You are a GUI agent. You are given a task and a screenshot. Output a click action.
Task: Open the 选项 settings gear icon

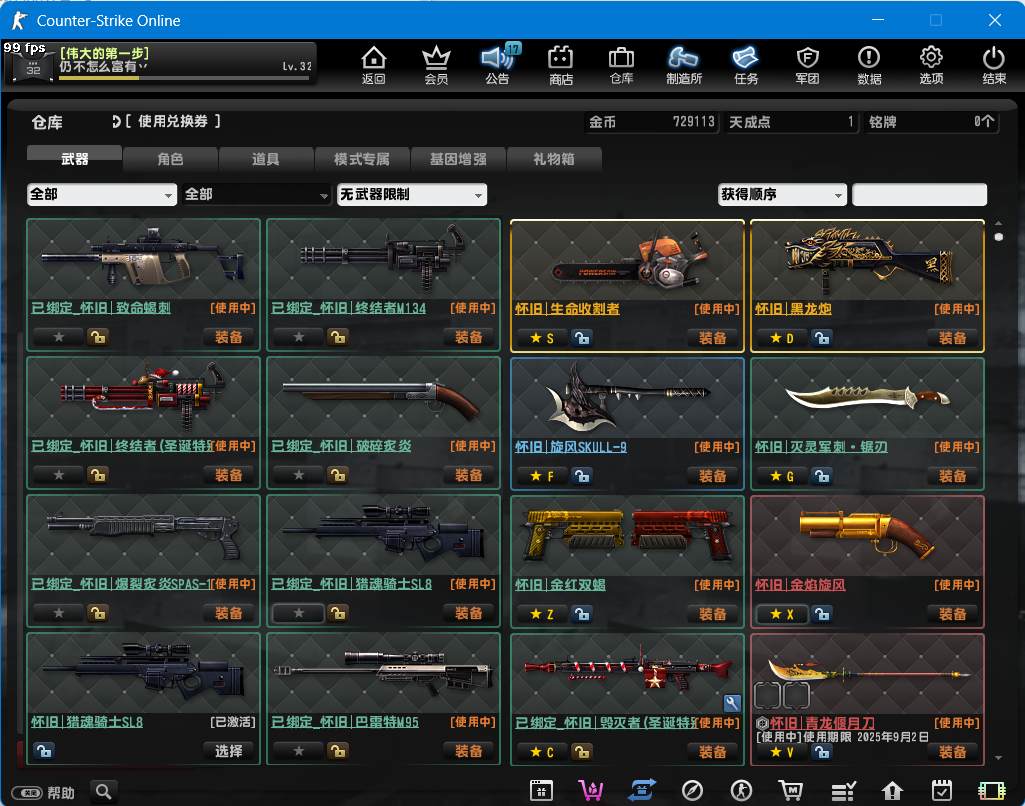click(x=931, y=65)
